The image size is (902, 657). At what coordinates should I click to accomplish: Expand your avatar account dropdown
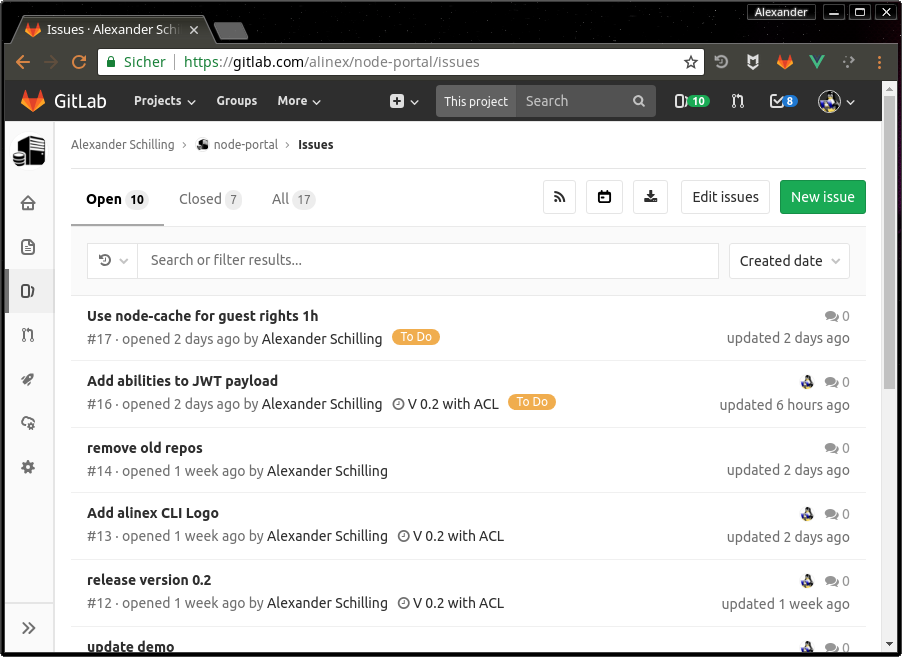(833, 101)
